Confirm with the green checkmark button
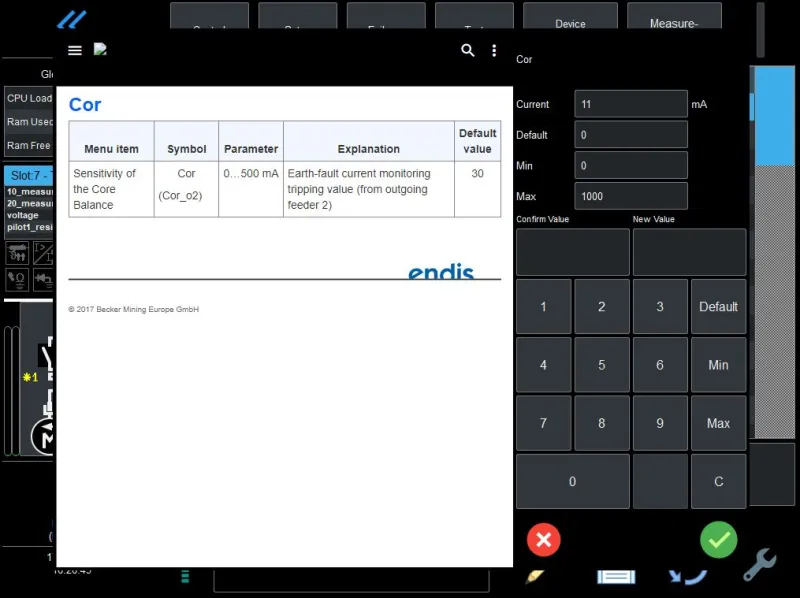 coord(718,539)
